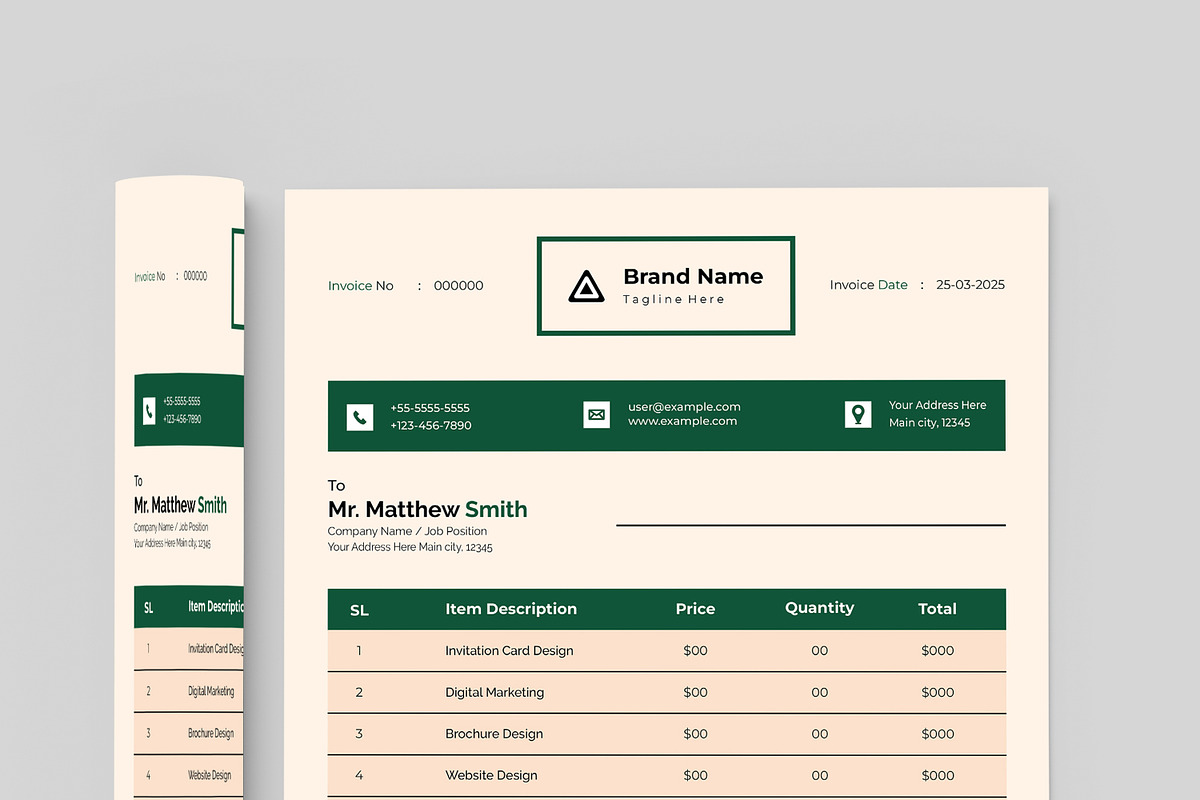The width and height of the screenshot is (1200, 800).
Task: Click '+55-5555-5555' on the flat invoice
Action: click(430, 408)
